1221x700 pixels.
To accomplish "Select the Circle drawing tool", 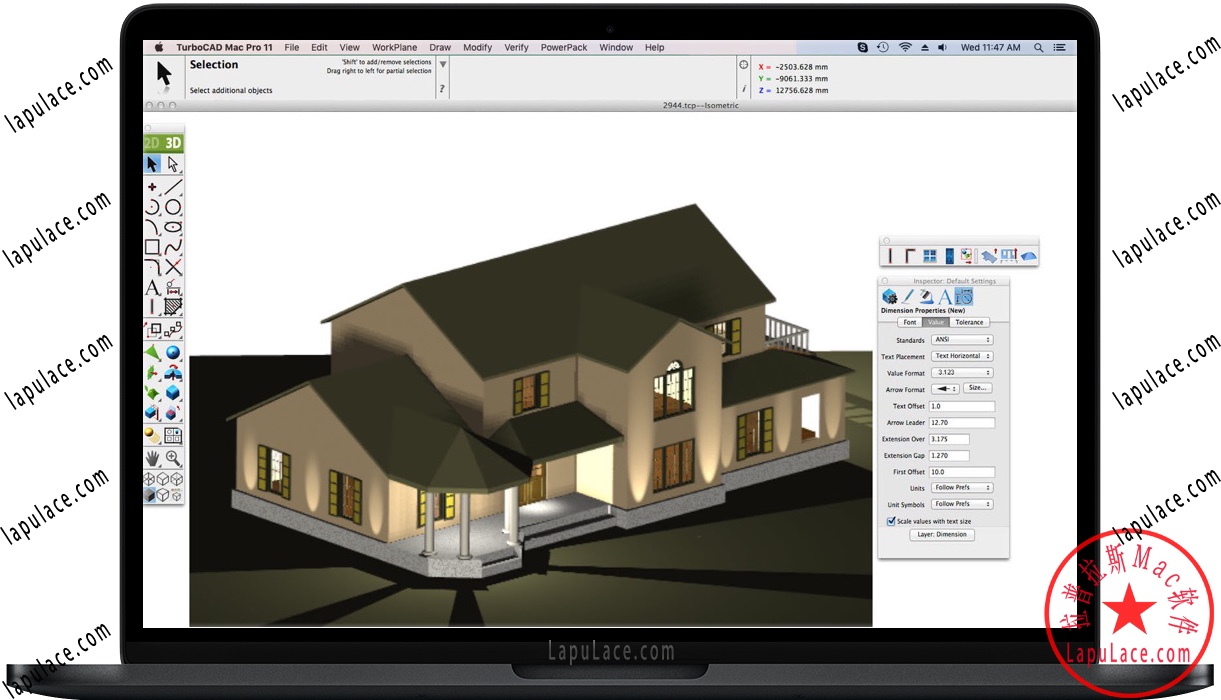I will pos(172,206).
